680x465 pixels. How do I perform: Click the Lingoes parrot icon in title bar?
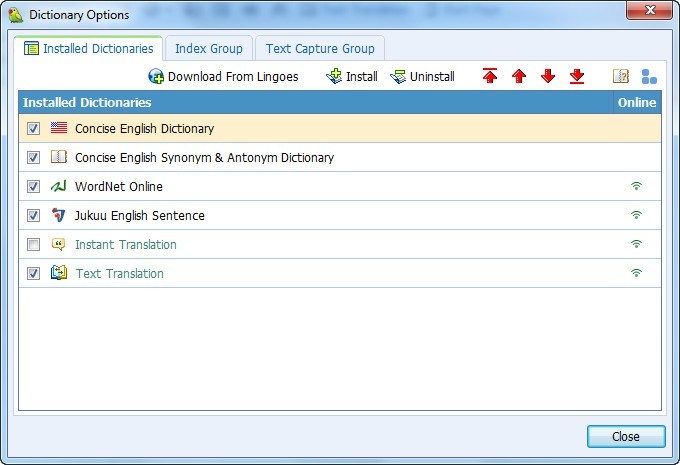point(16,15)
